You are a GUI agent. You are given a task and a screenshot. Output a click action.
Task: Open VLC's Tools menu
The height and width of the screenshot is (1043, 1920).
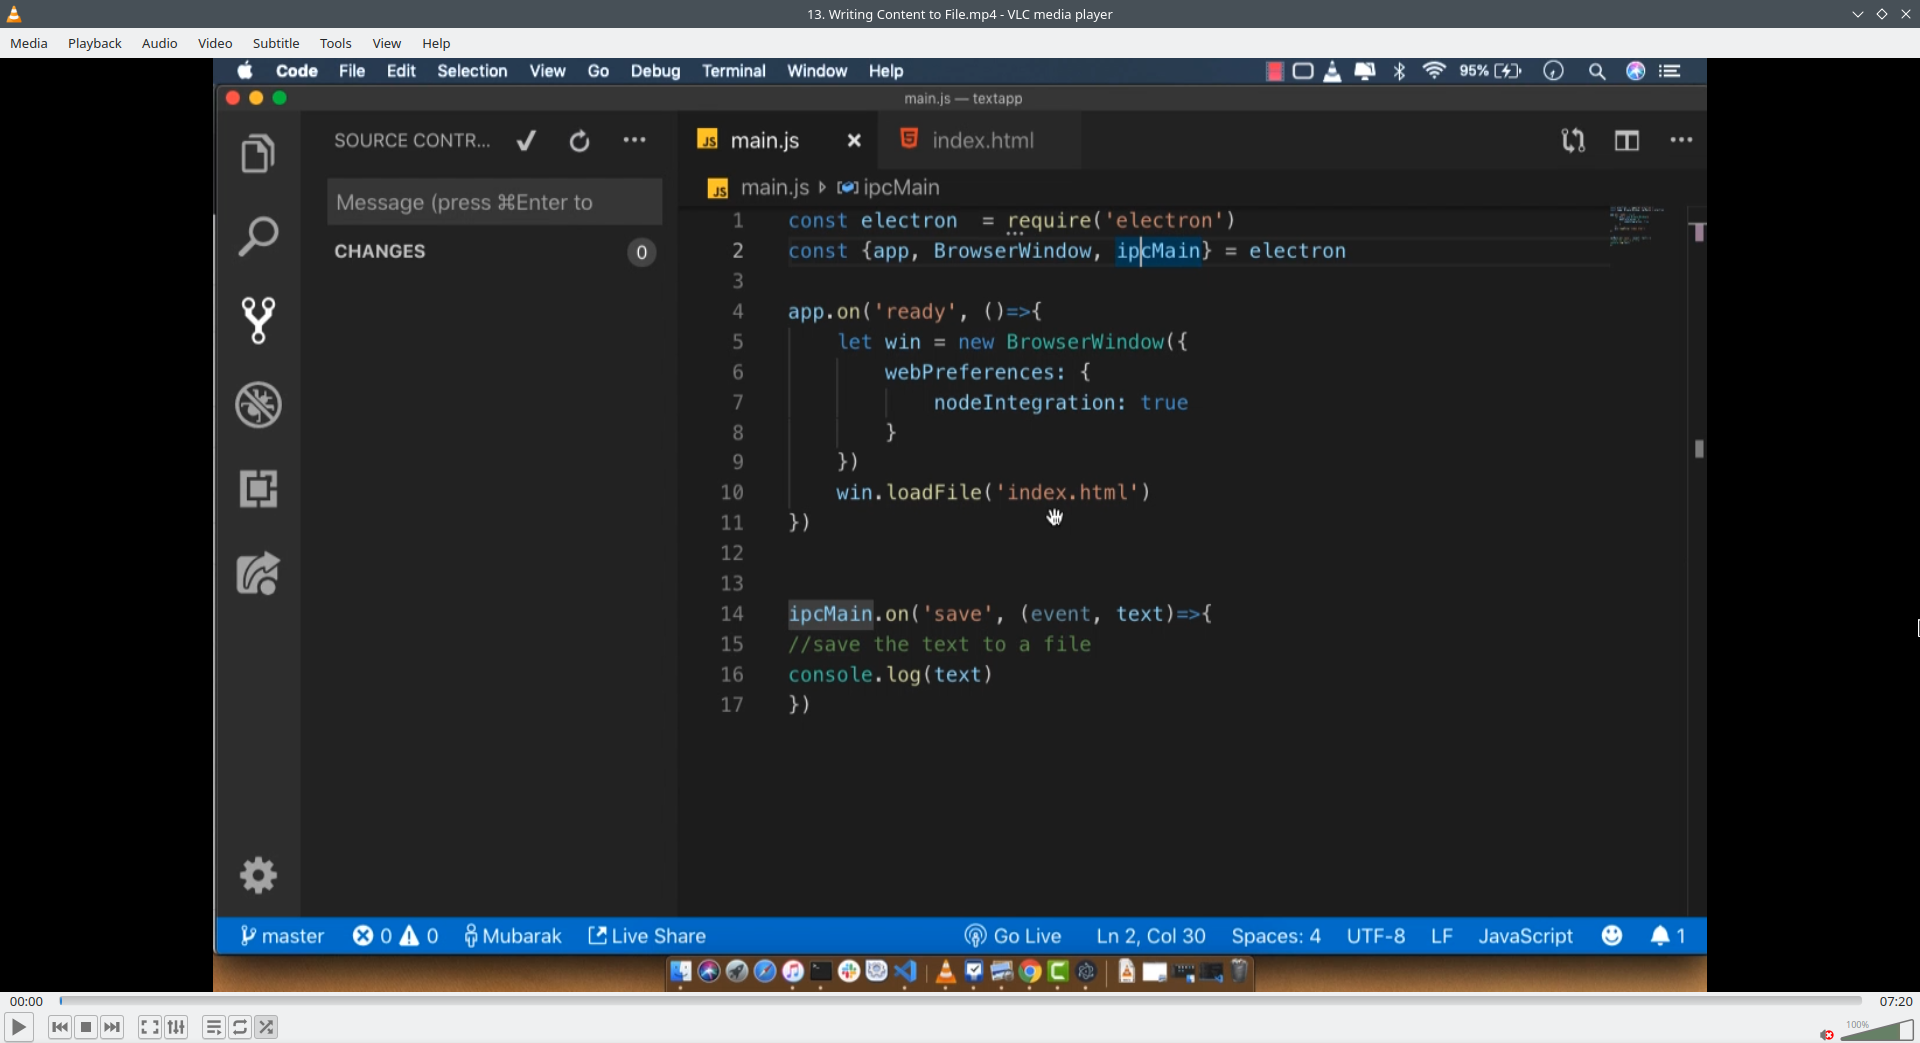[x=336, y=43]
